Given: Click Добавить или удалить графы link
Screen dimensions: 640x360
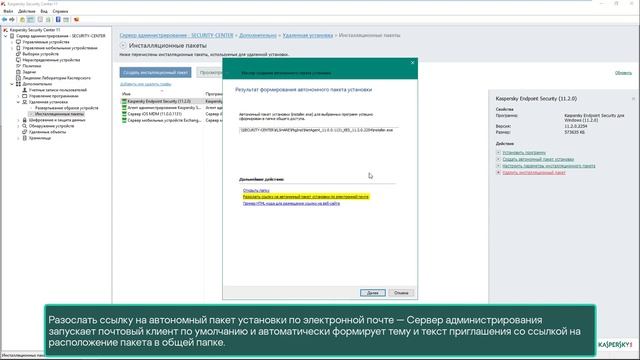Looking at the screenshot, I should tap(145, 84).
